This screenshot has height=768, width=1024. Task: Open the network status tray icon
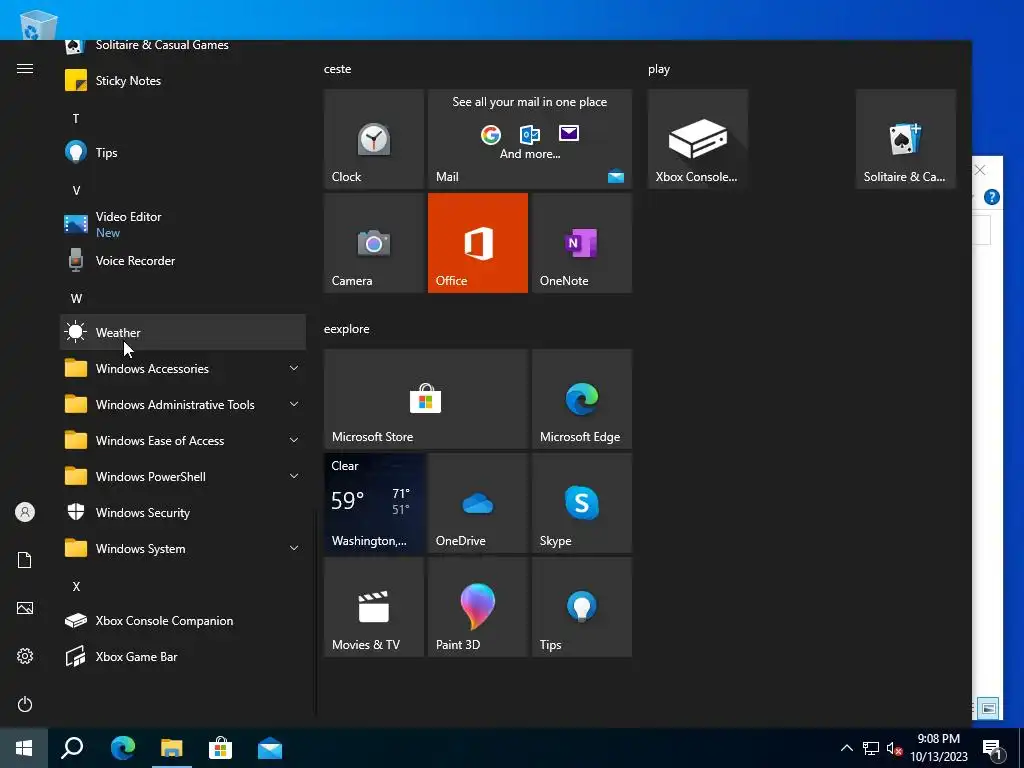(x=871, y=748)
